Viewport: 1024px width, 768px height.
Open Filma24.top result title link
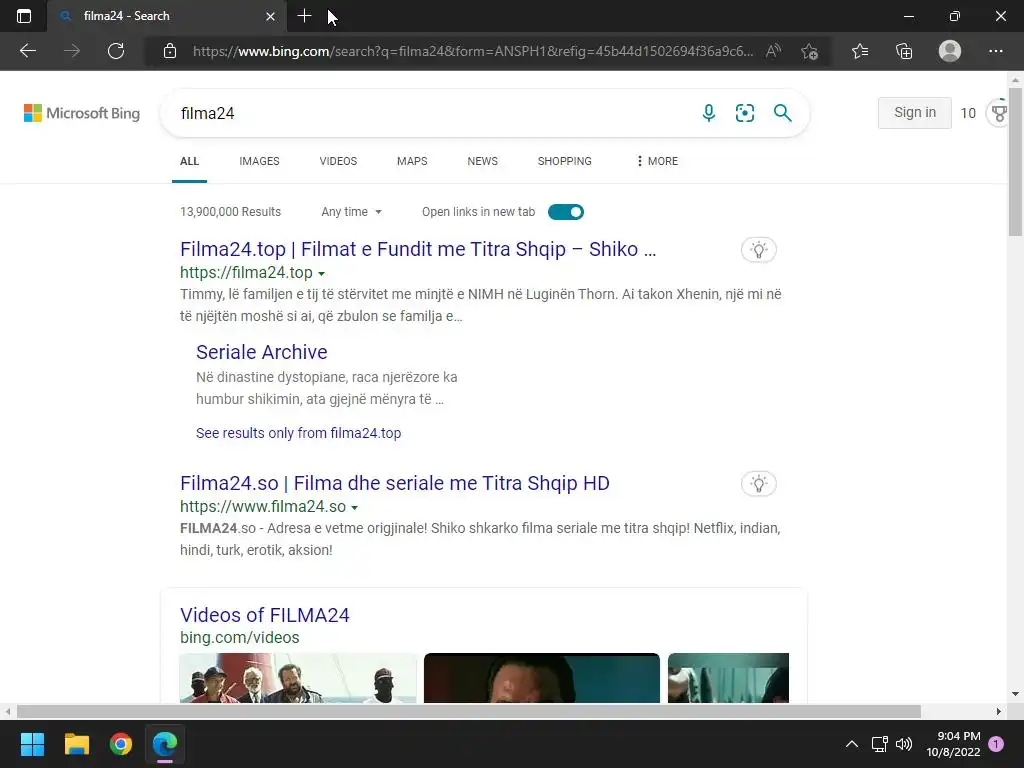coord(418,249)
